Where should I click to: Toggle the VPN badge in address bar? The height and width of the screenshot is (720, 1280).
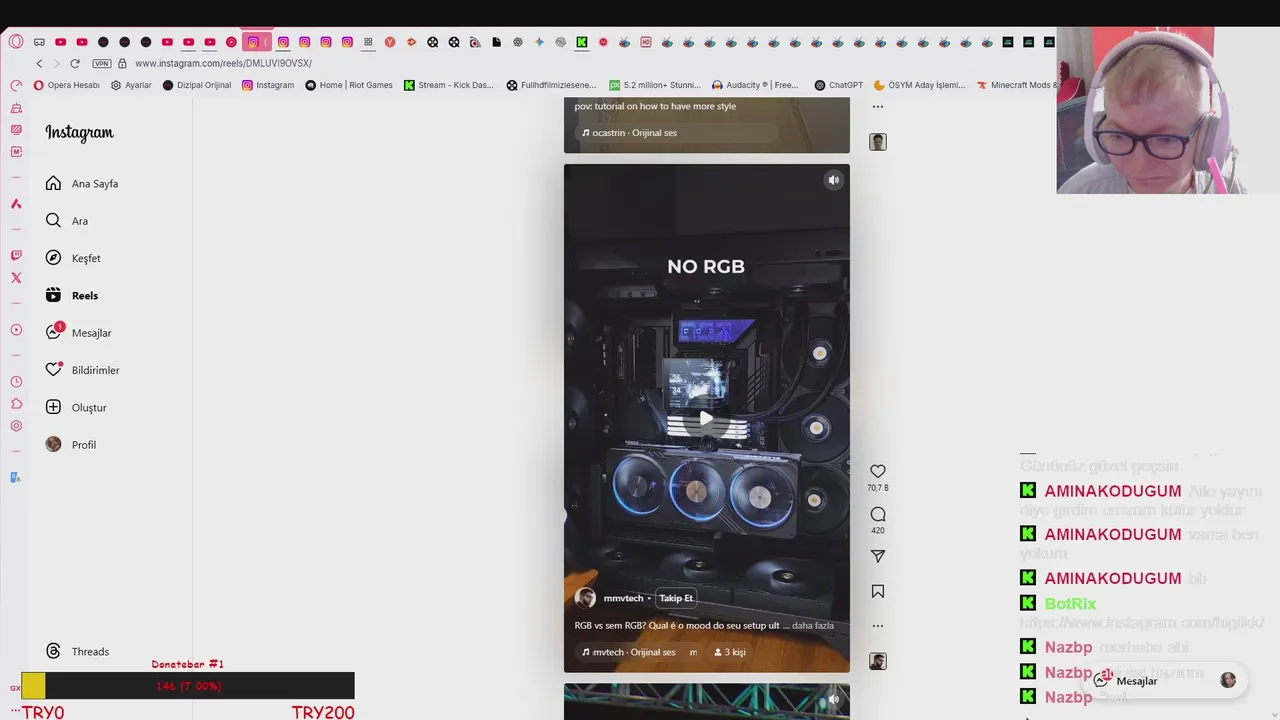click(x=102, y=63)
